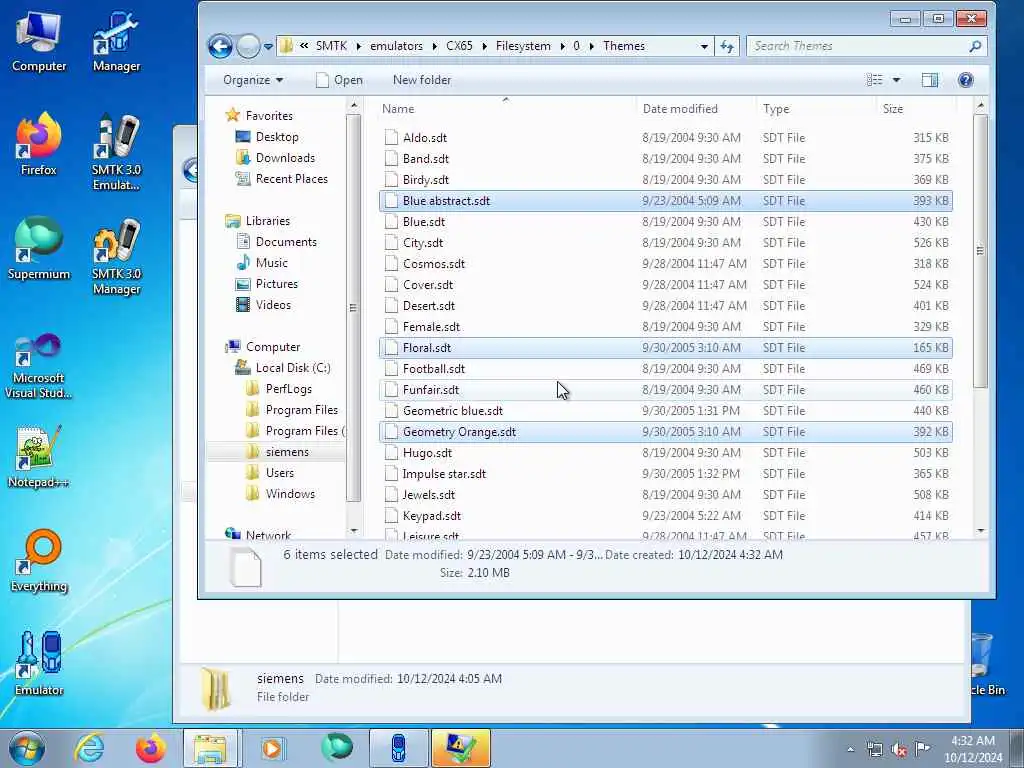Open the Notepad++ desktop shortcut

[39, 456]
